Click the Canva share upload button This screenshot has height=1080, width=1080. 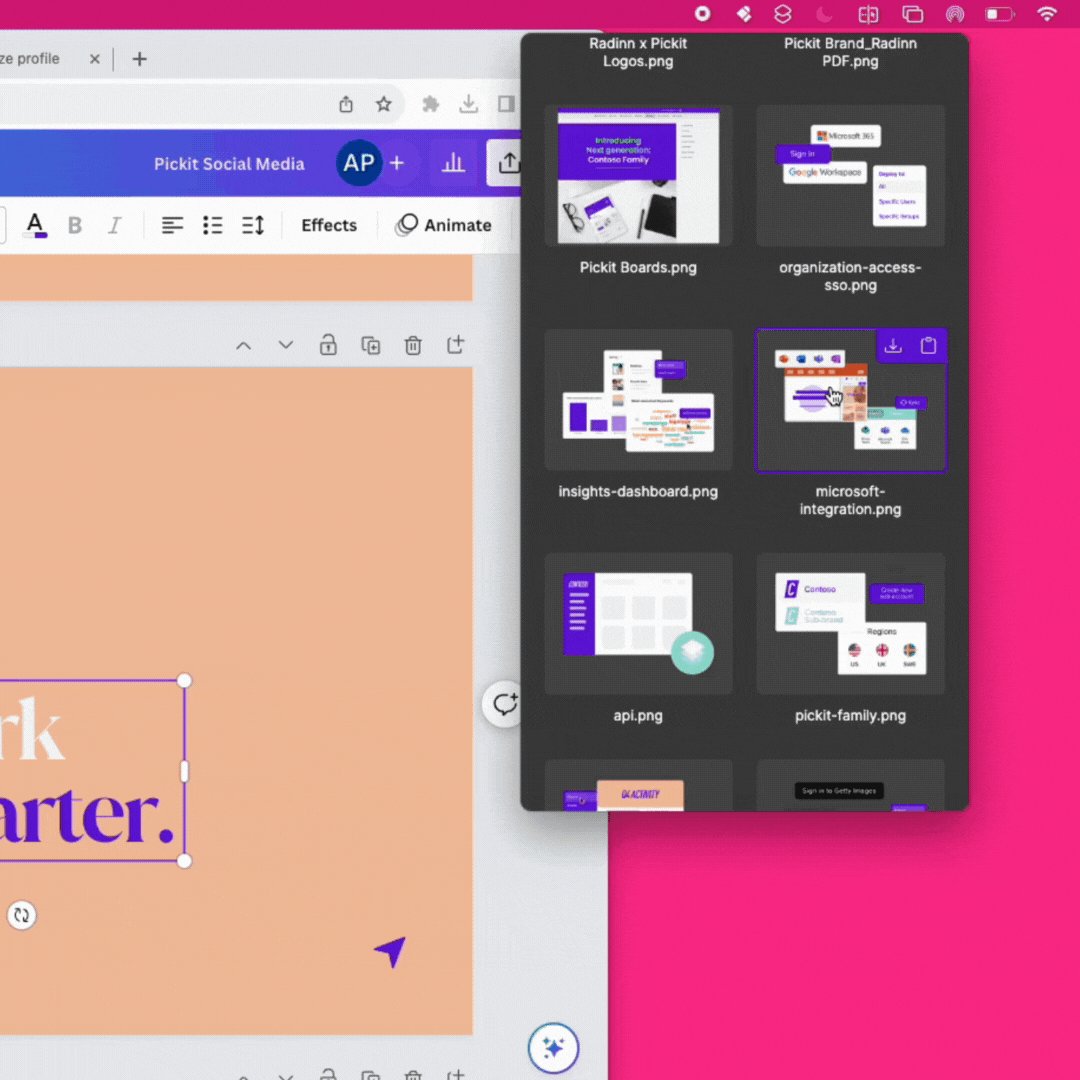pos(508,163)
